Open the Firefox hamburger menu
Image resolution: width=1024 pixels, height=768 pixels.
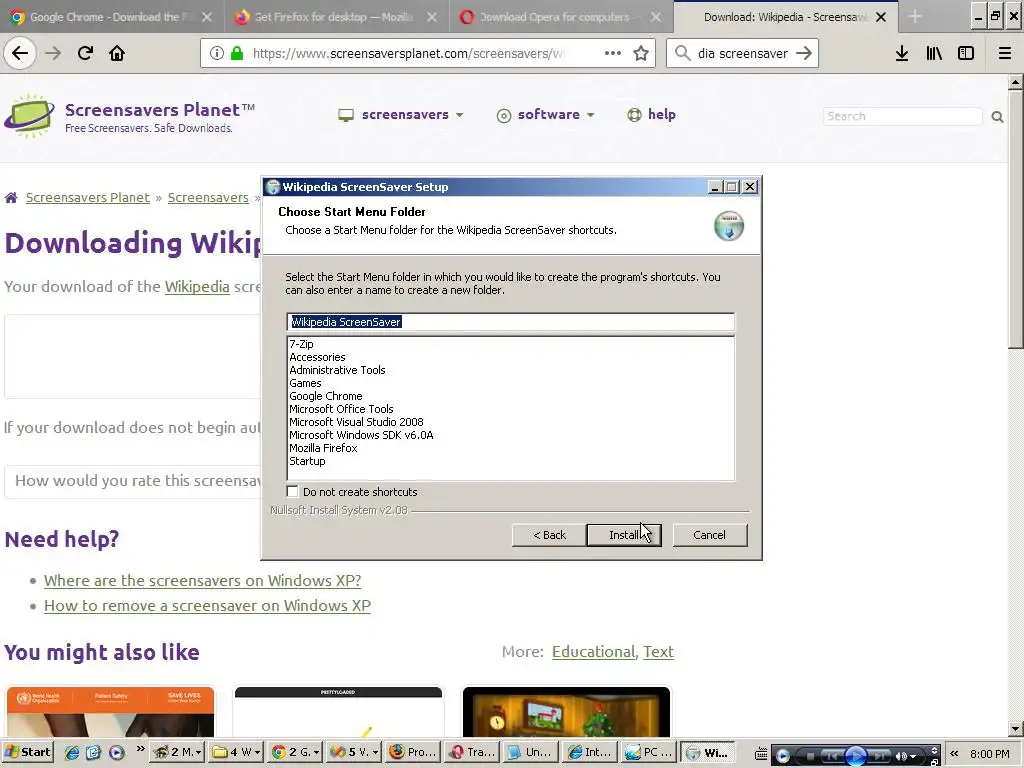[1005, 53]
